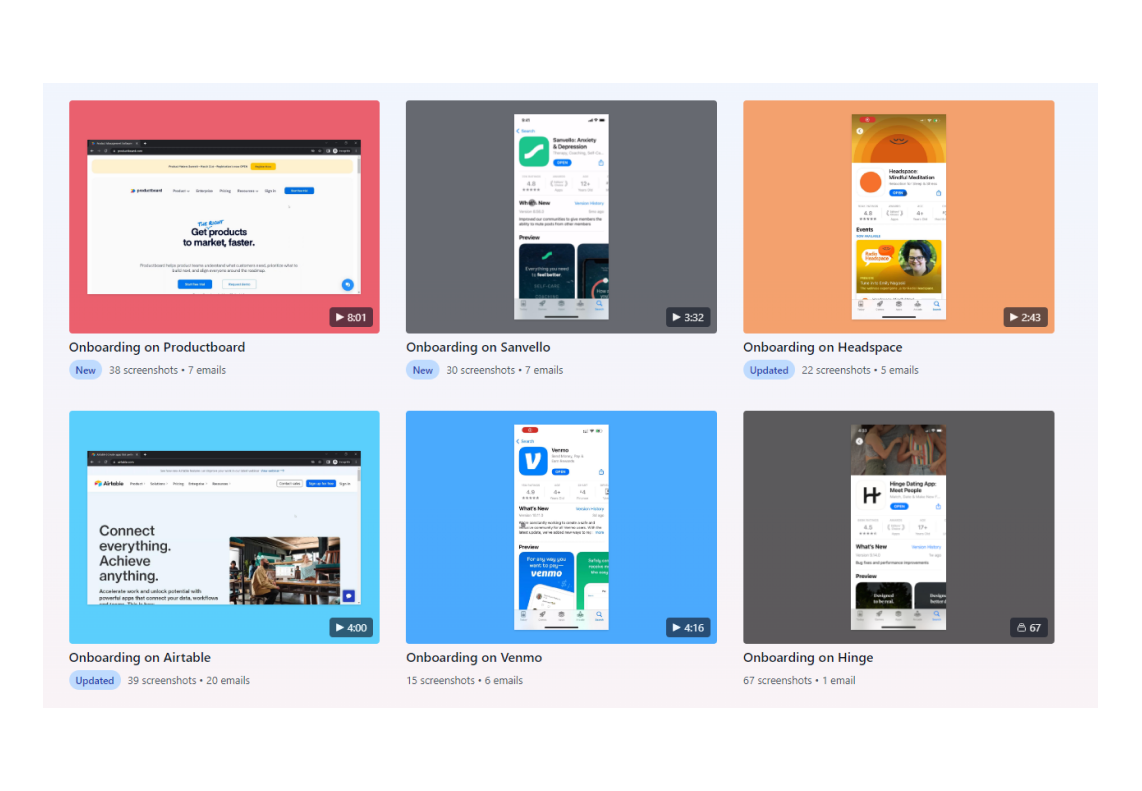Click the Updated badge under Airtable
Screen dimensions: 1142x791
95,680
